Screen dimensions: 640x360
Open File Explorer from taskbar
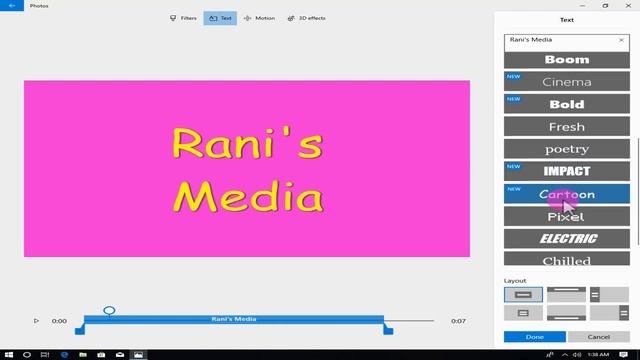click(x=83, y=355)
